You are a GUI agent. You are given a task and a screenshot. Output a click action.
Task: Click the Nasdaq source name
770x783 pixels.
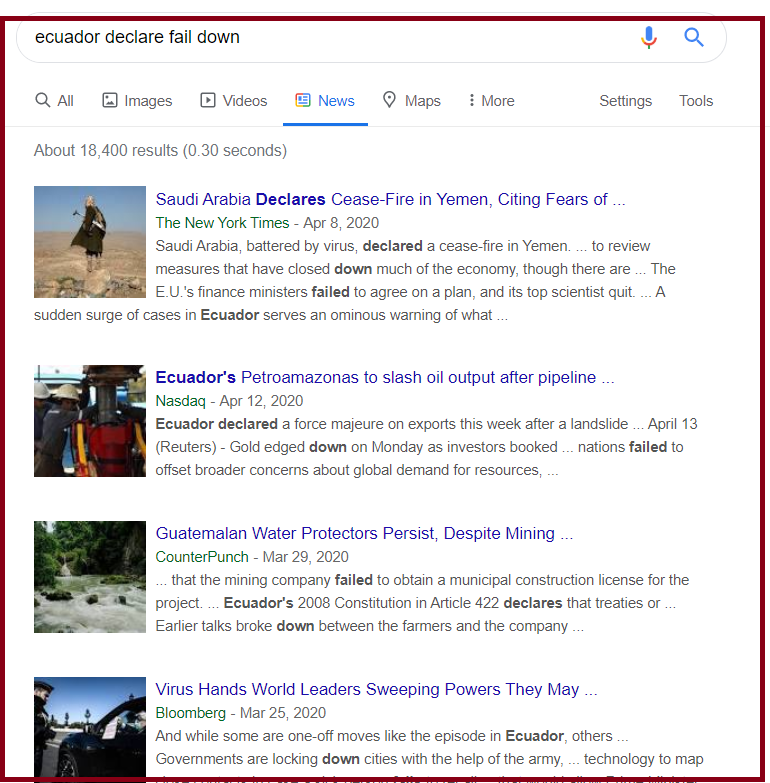tap(180, 401)
